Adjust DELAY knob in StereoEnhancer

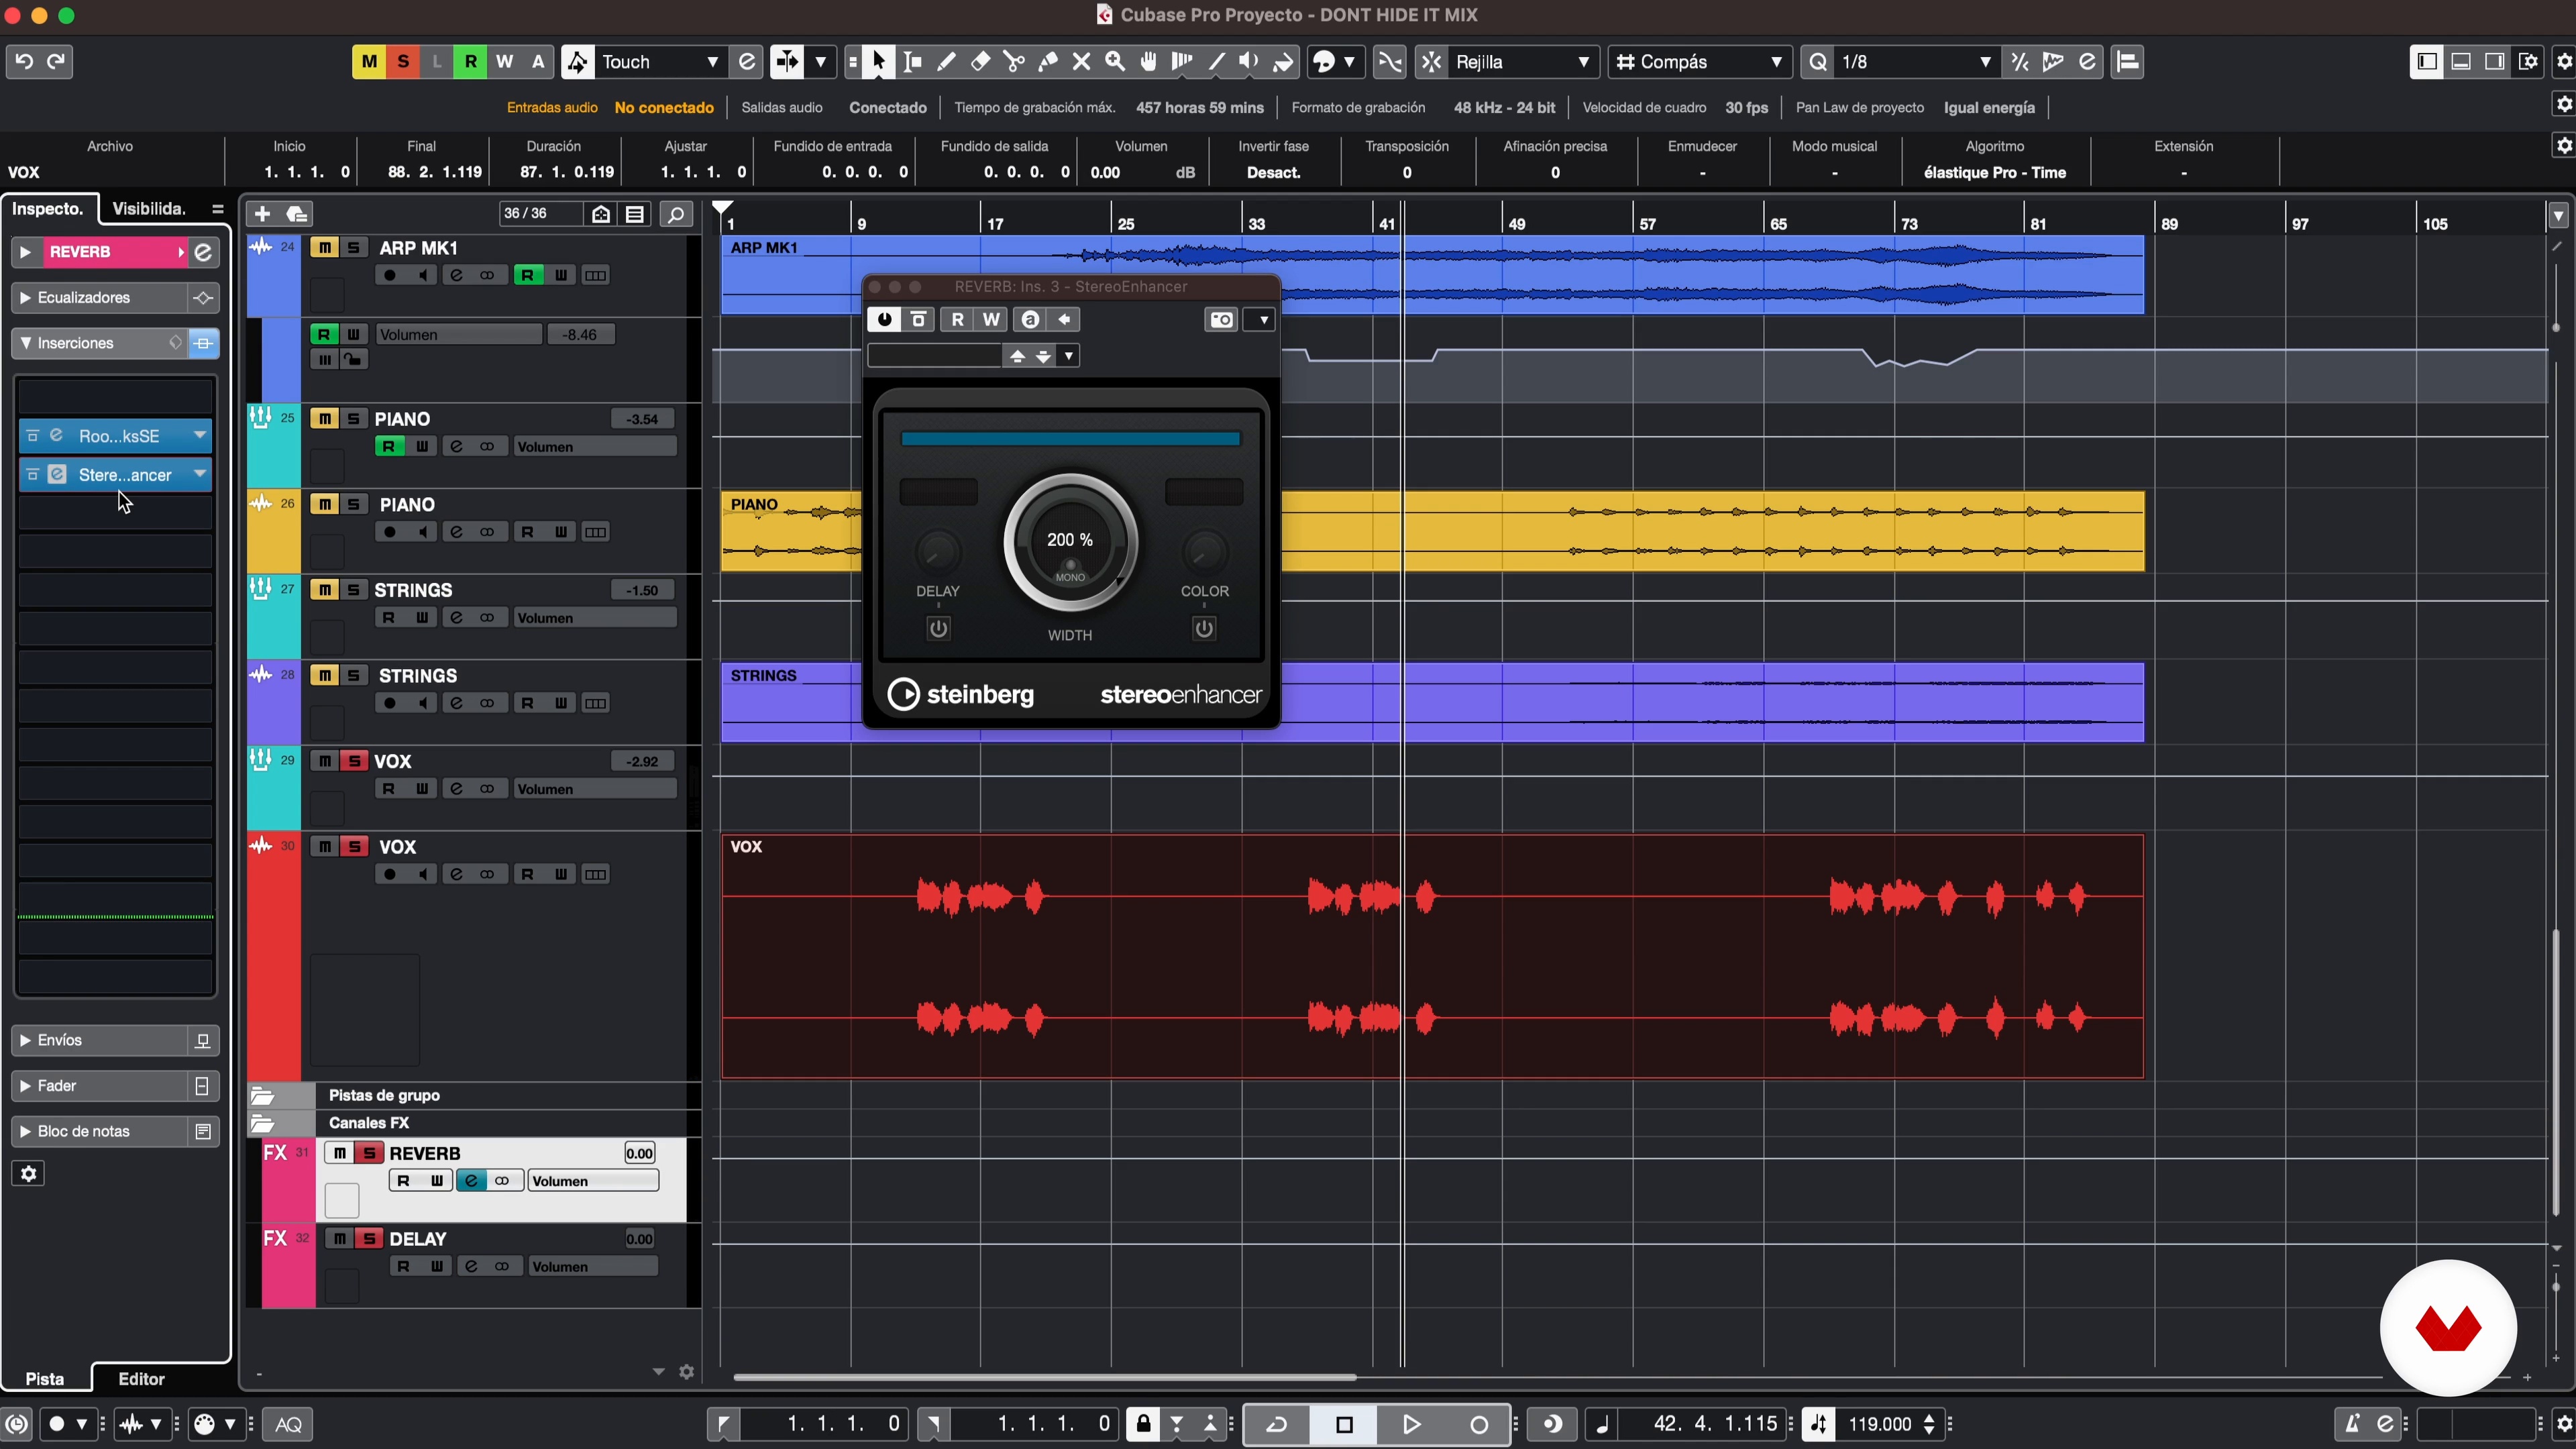938,551
